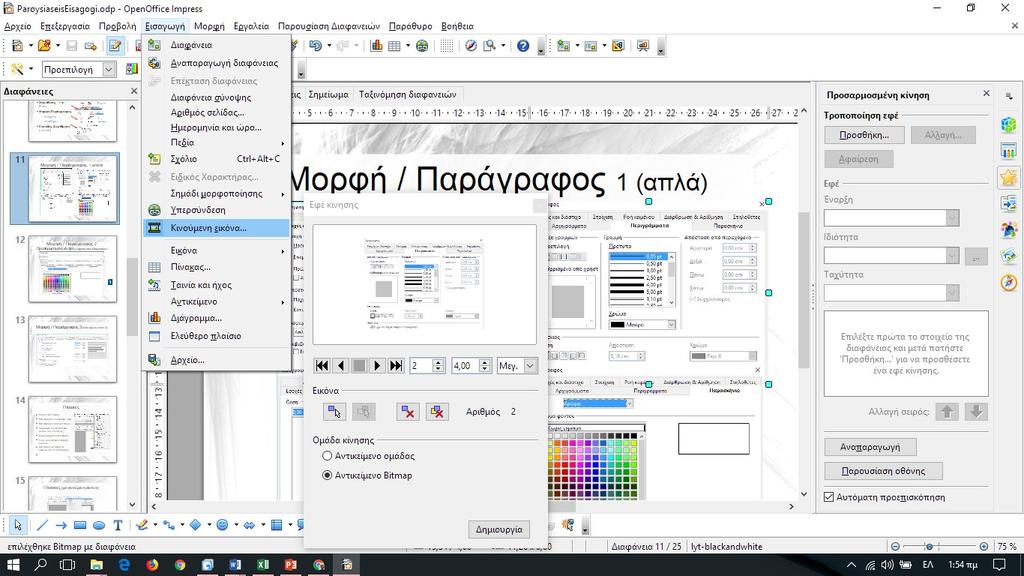1024x576 pixels.
Task: Open Windows Start button
Action: coord(13,564)
